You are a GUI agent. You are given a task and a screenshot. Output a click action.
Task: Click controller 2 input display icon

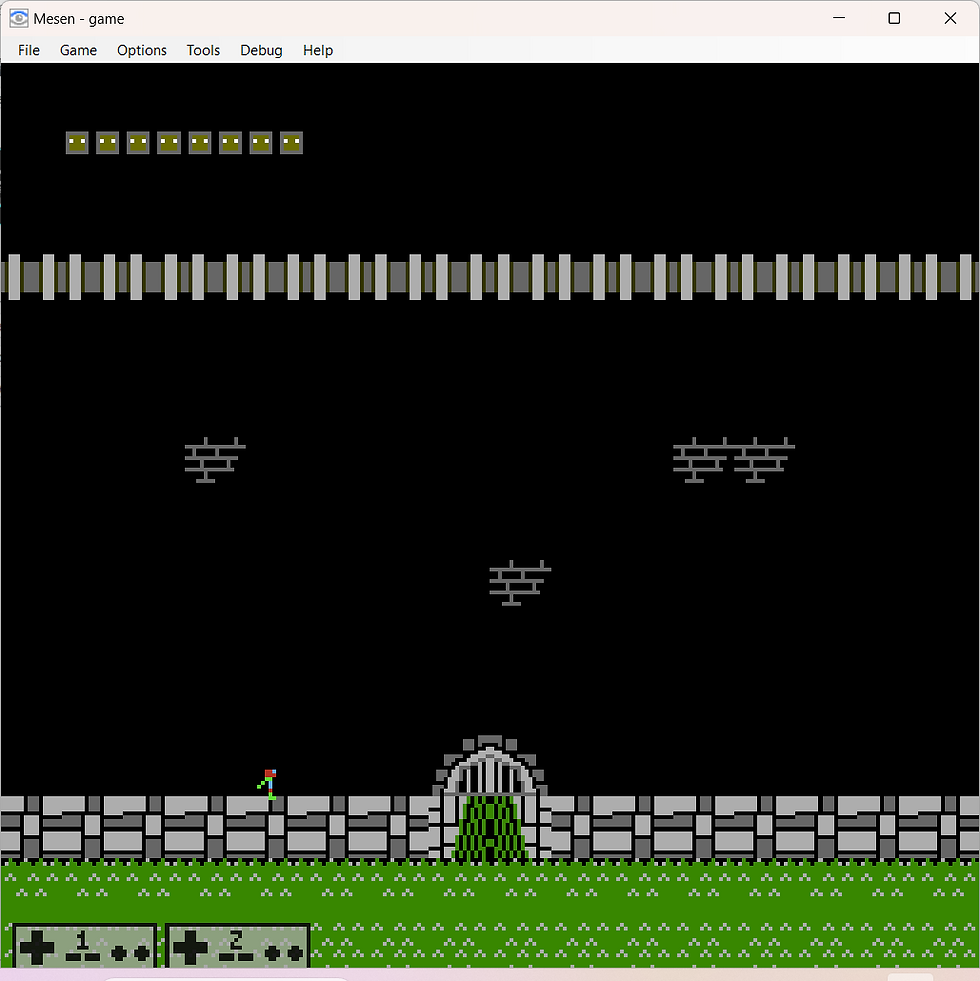238,945
